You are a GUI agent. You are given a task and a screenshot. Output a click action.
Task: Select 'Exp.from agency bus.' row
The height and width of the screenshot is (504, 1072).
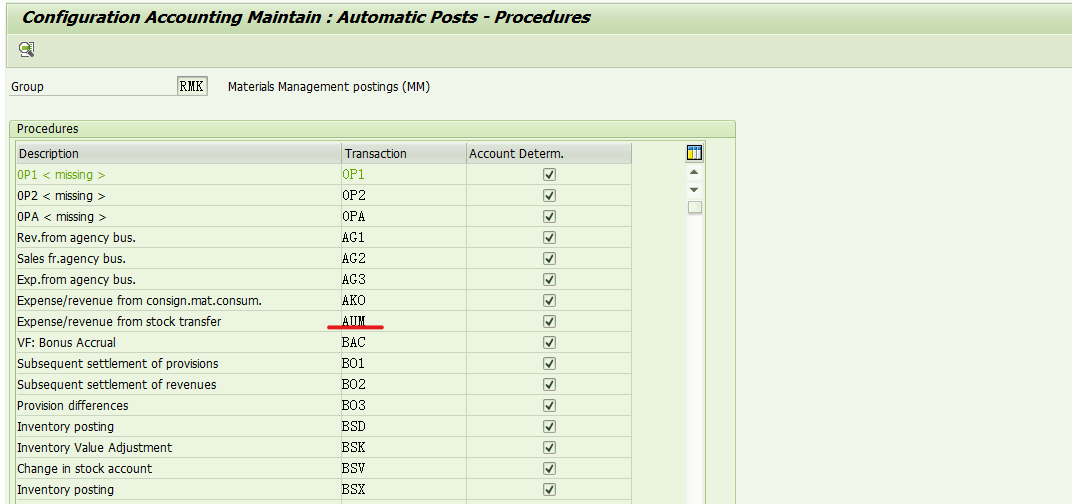click(x=178, y=280)
